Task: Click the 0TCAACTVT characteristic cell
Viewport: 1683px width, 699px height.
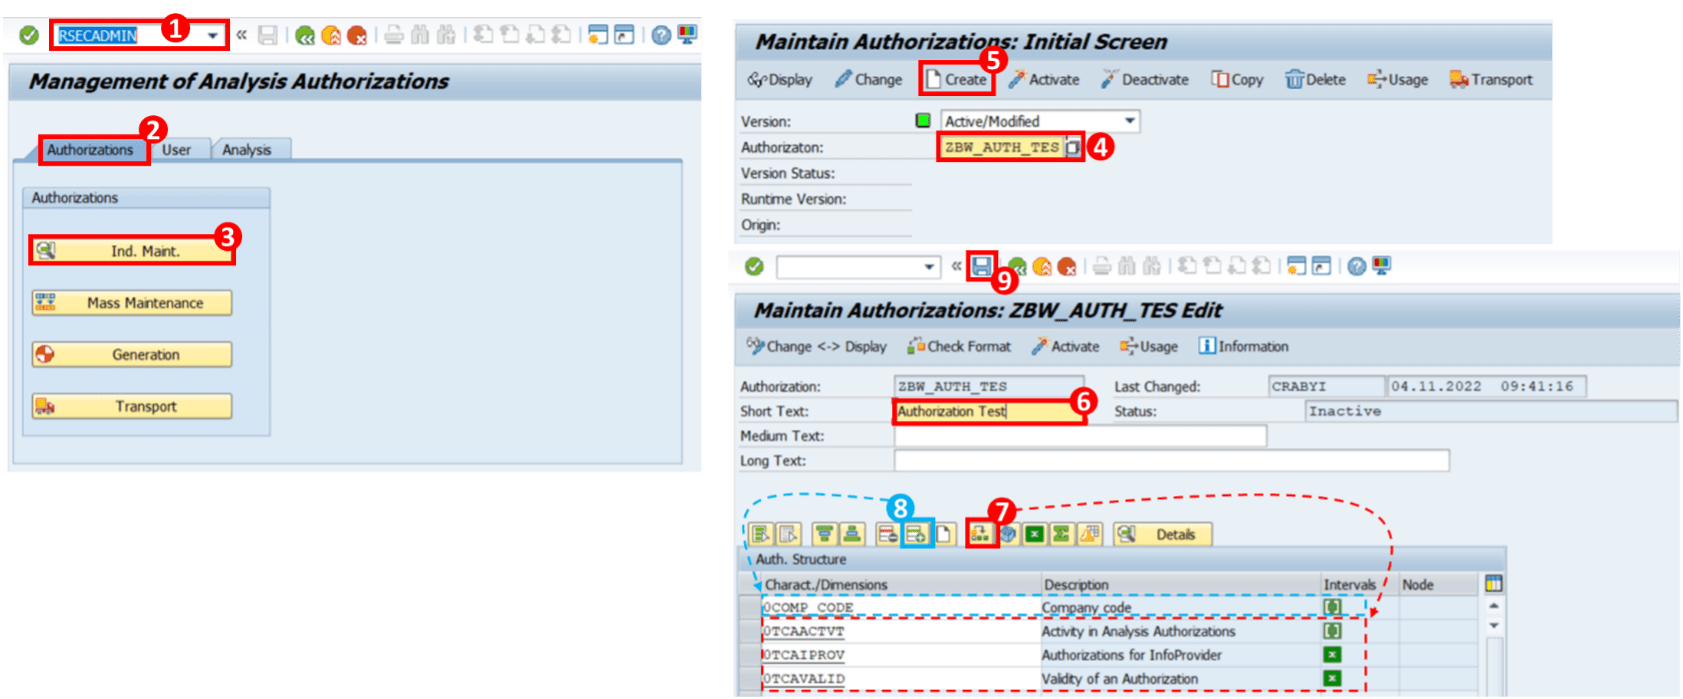Action: coord(900,632)
